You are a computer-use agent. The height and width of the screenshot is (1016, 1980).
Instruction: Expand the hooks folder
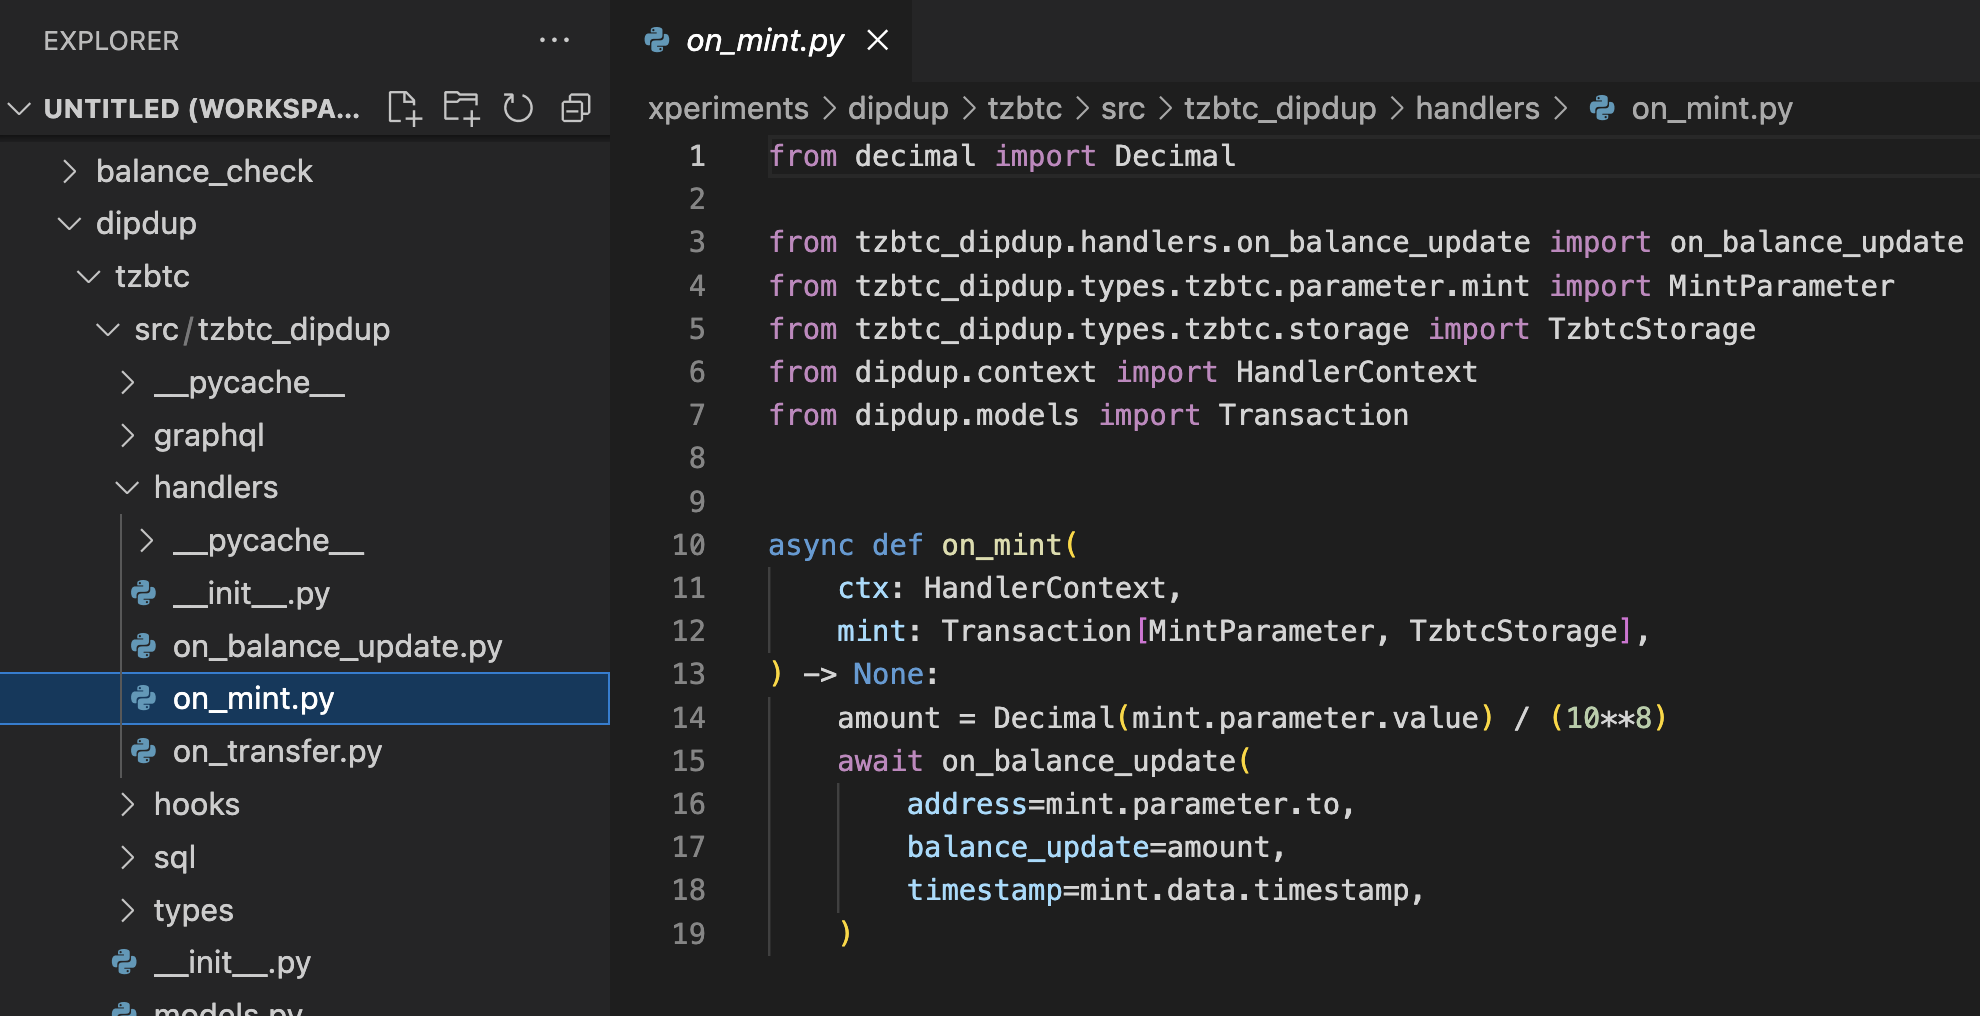coord(127,805)
